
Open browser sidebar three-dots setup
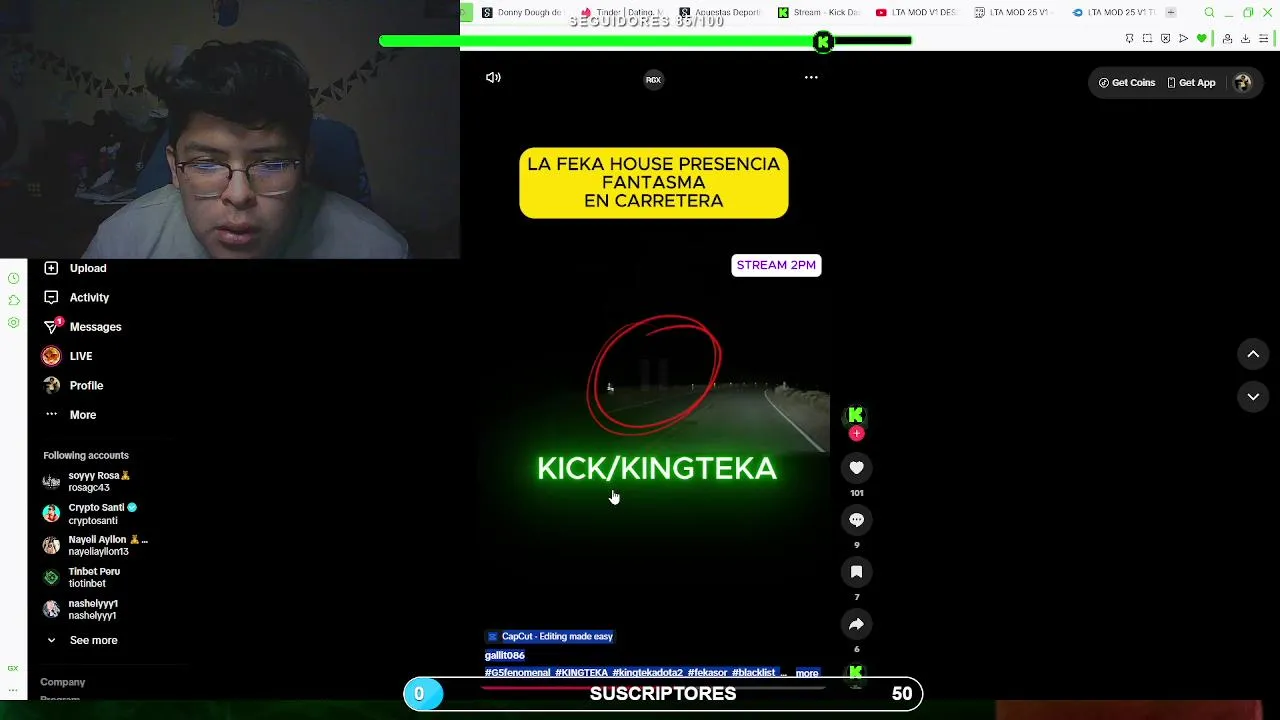pos(13,690)
